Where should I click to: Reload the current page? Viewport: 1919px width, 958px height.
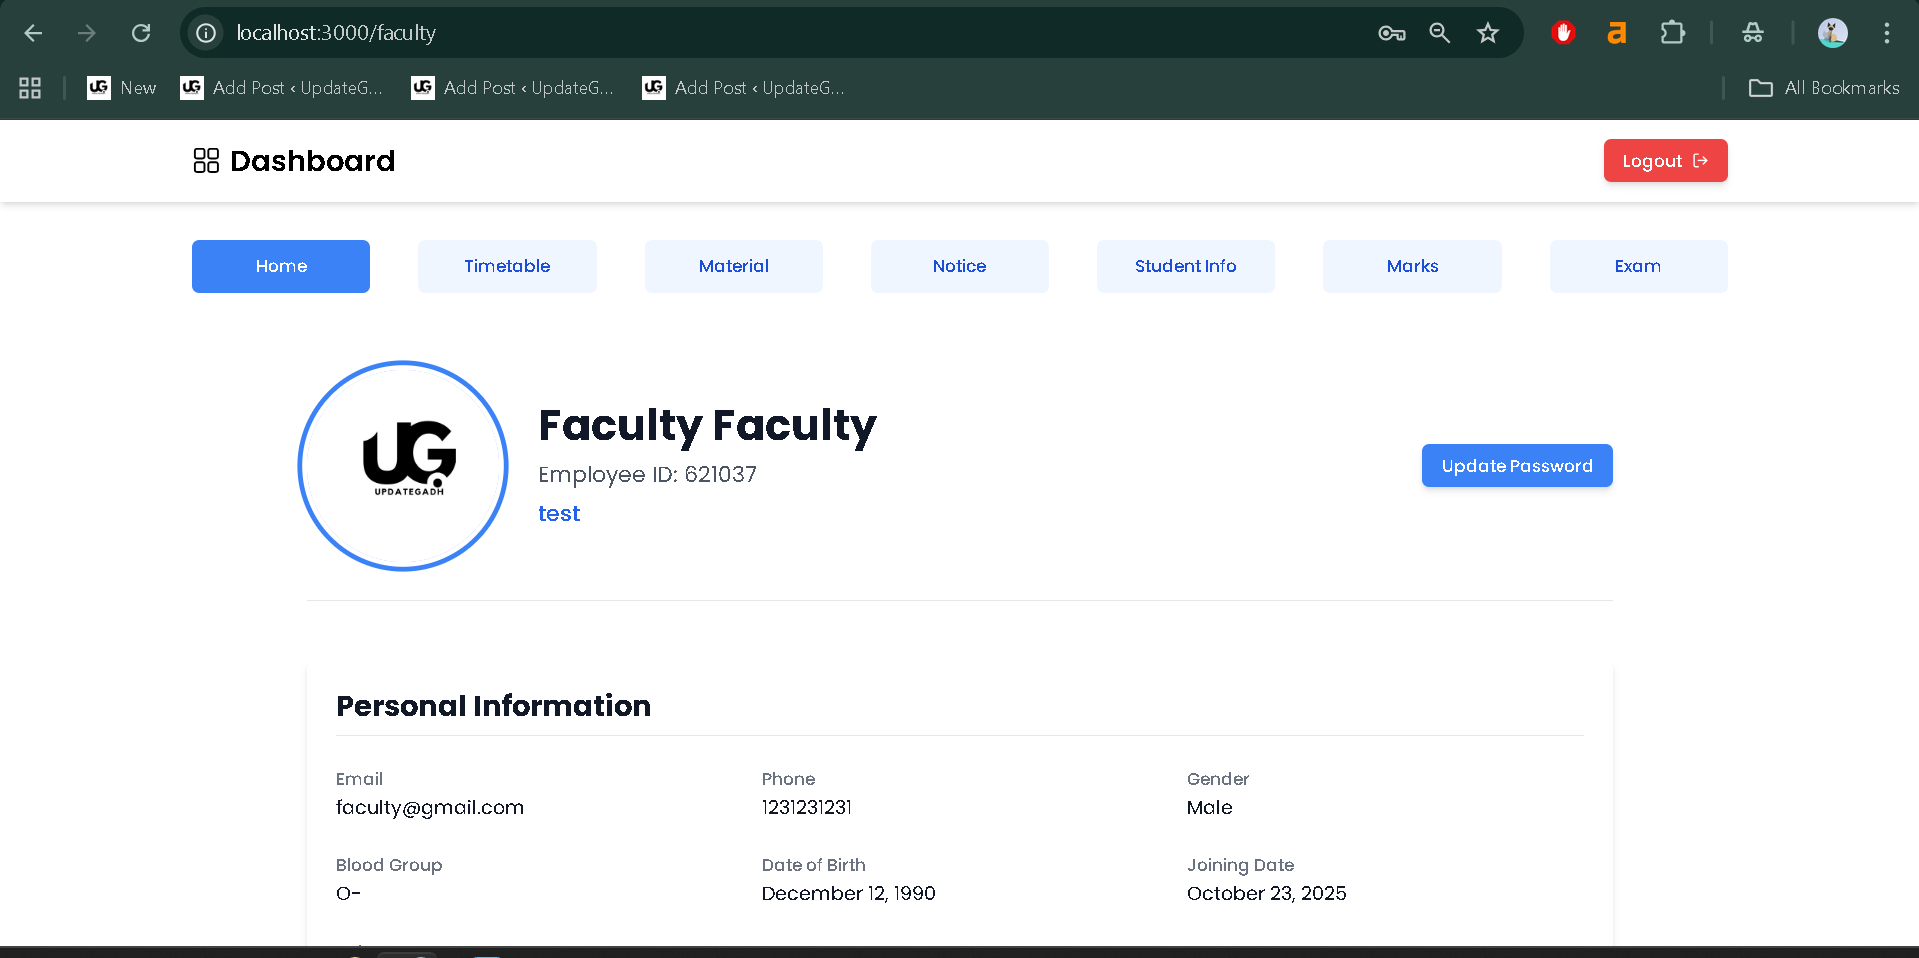141,32
